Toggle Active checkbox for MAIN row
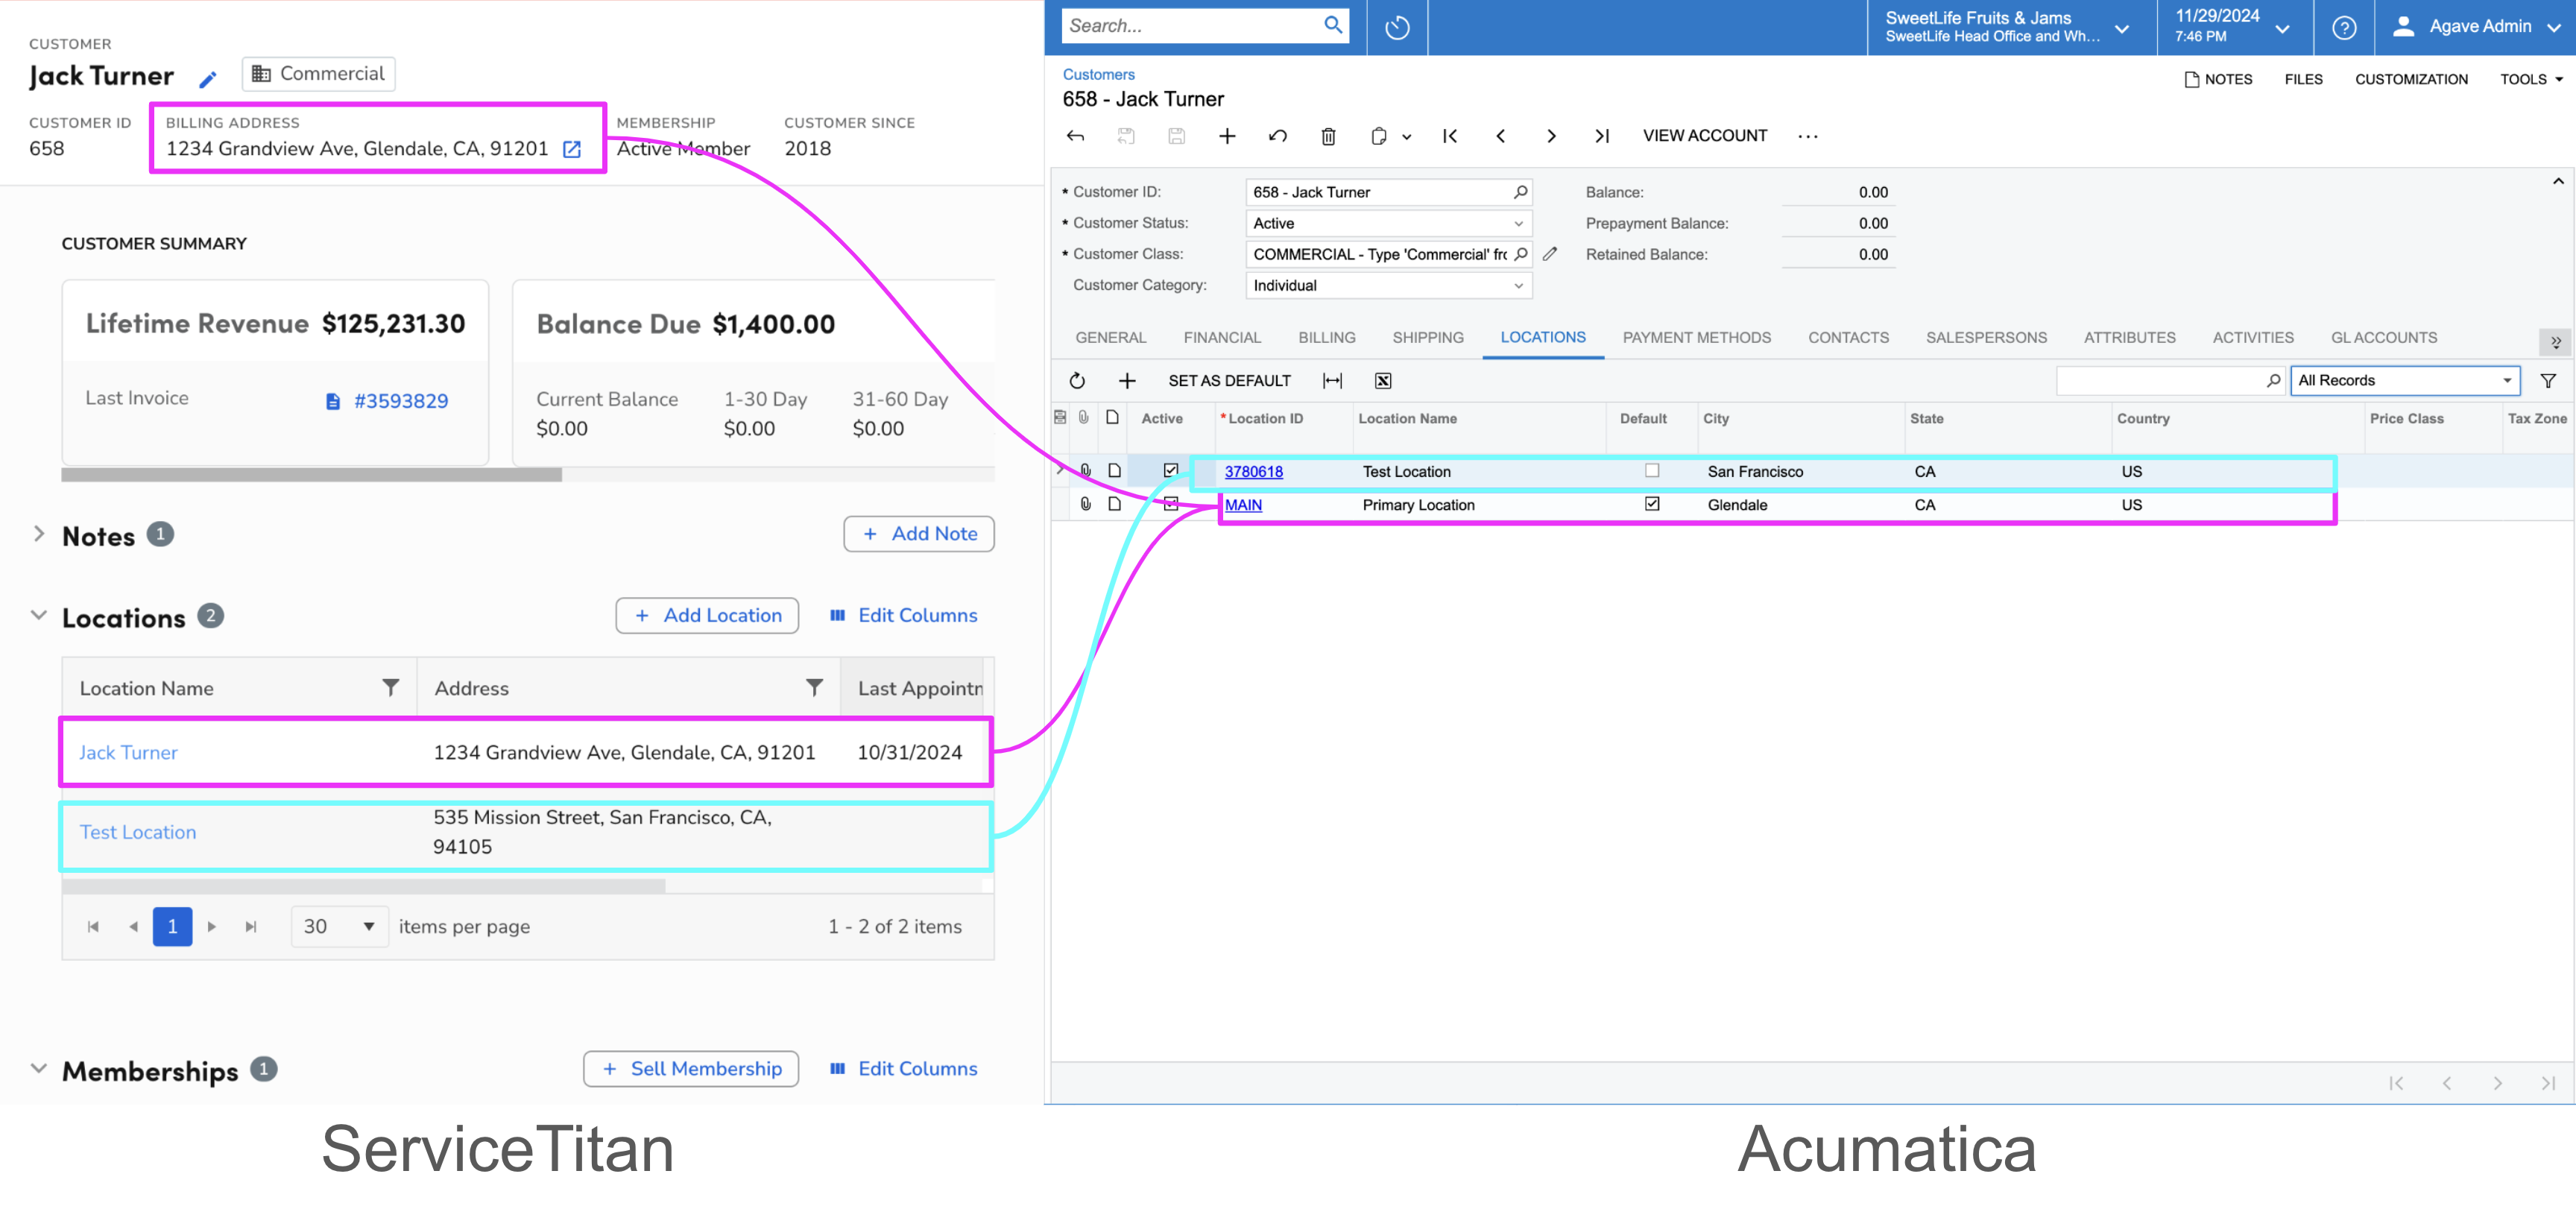 1171,503
